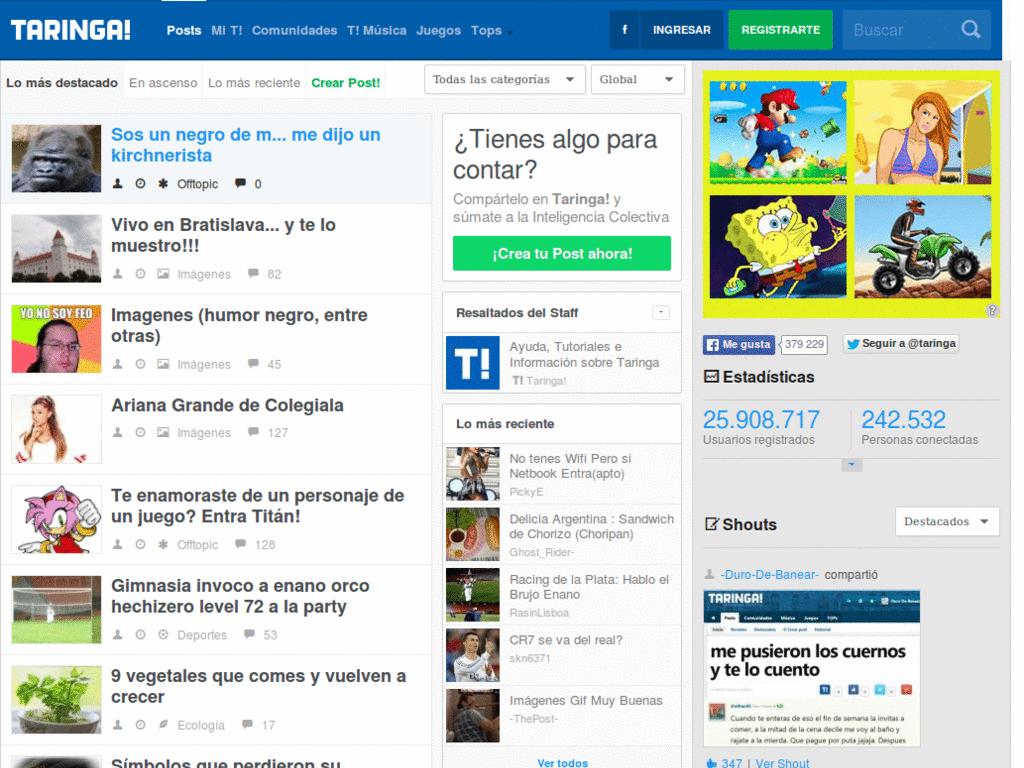The image size is (1024, 768).
Task: Switch to the En ascenso tab
Action: [x=163, y=83]
